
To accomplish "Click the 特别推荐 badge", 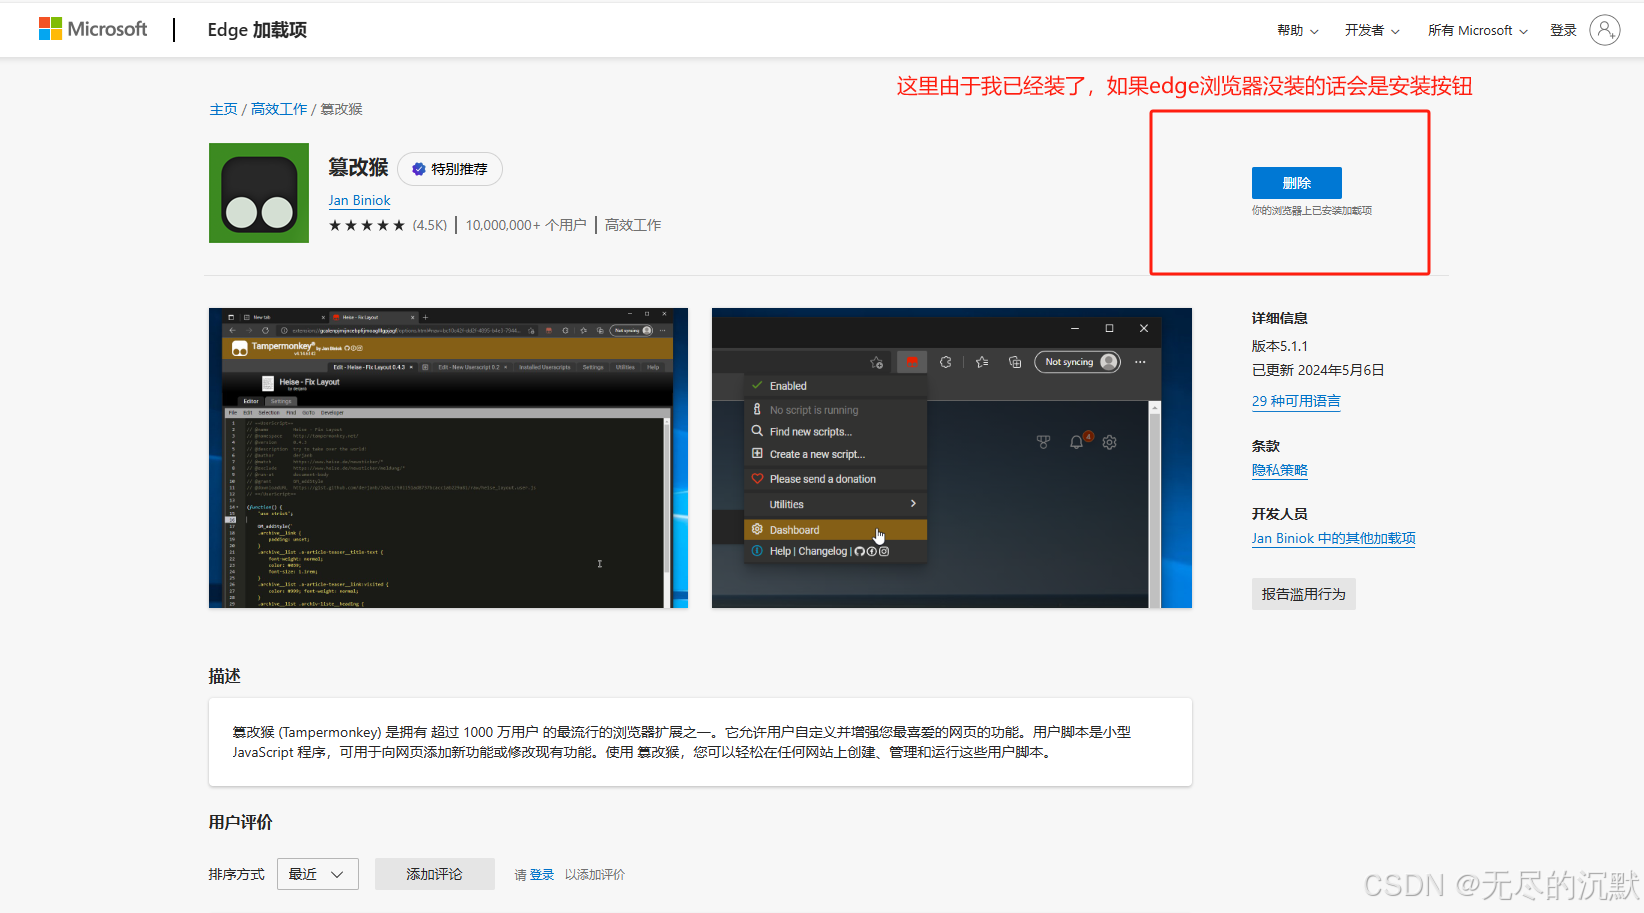I will (450, 169).
